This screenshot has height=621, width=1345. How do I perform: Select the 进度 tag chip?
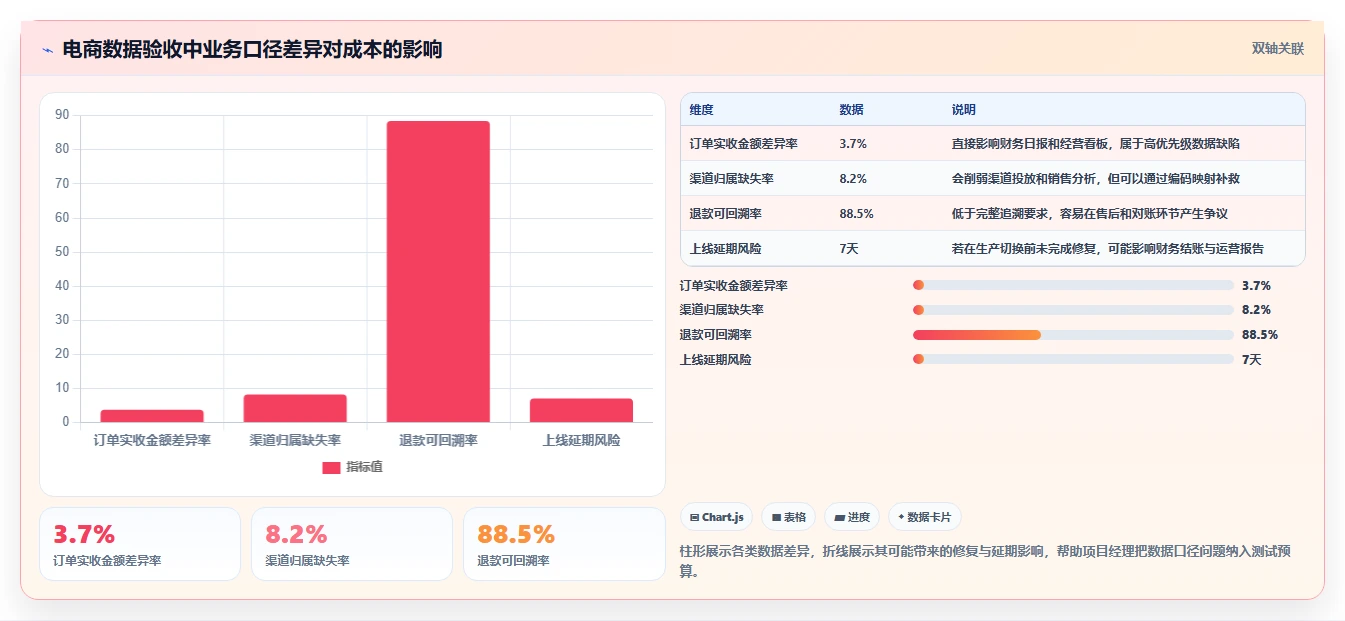click(x=852, y=517)
